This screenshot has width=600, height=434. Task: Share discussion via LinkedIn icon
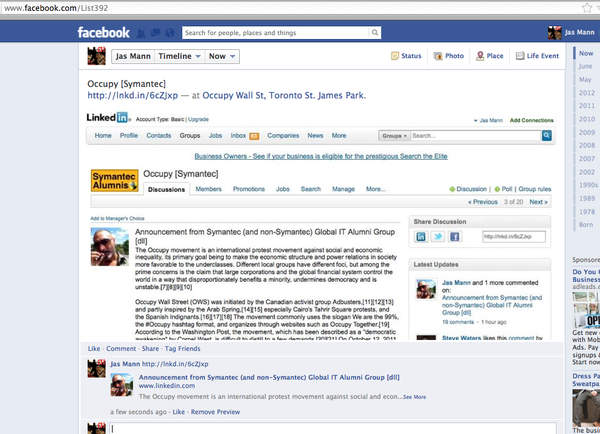coord(421,237)
